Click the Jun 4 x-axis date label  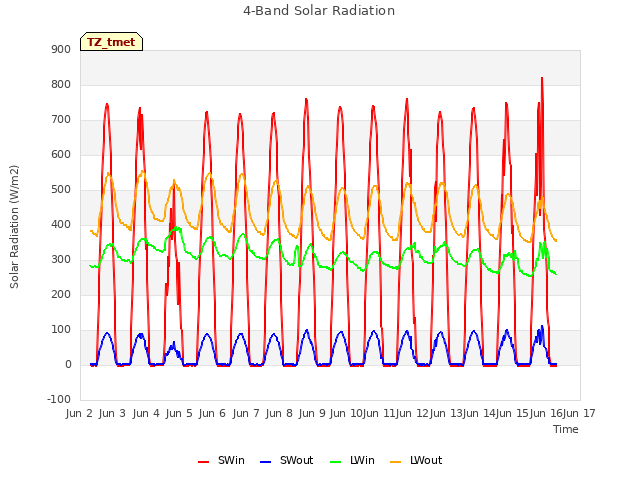pos(146,413)
